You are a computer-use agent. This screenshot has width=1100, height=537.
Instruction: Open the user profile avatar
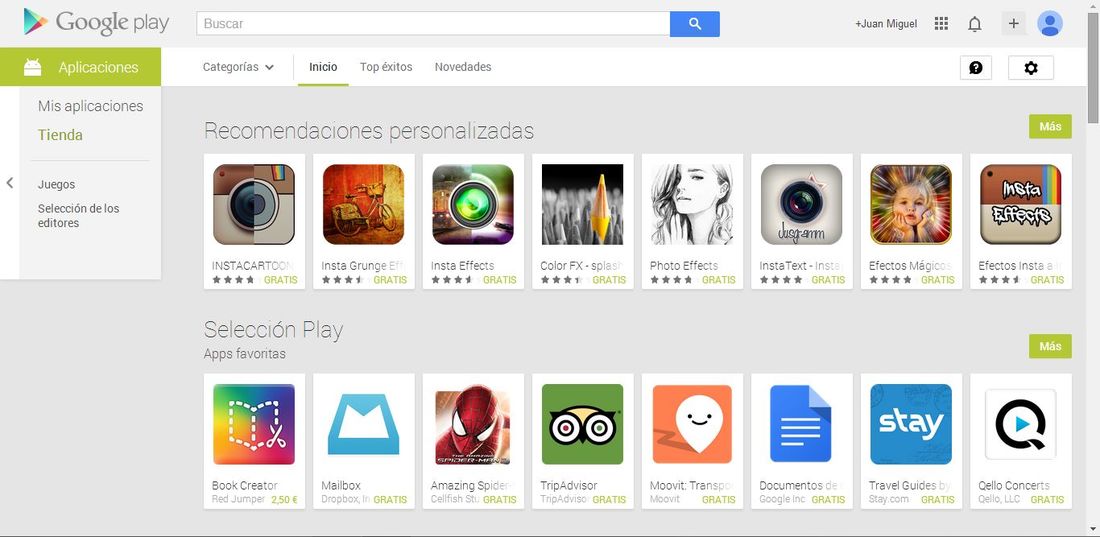pos(1049,24)
